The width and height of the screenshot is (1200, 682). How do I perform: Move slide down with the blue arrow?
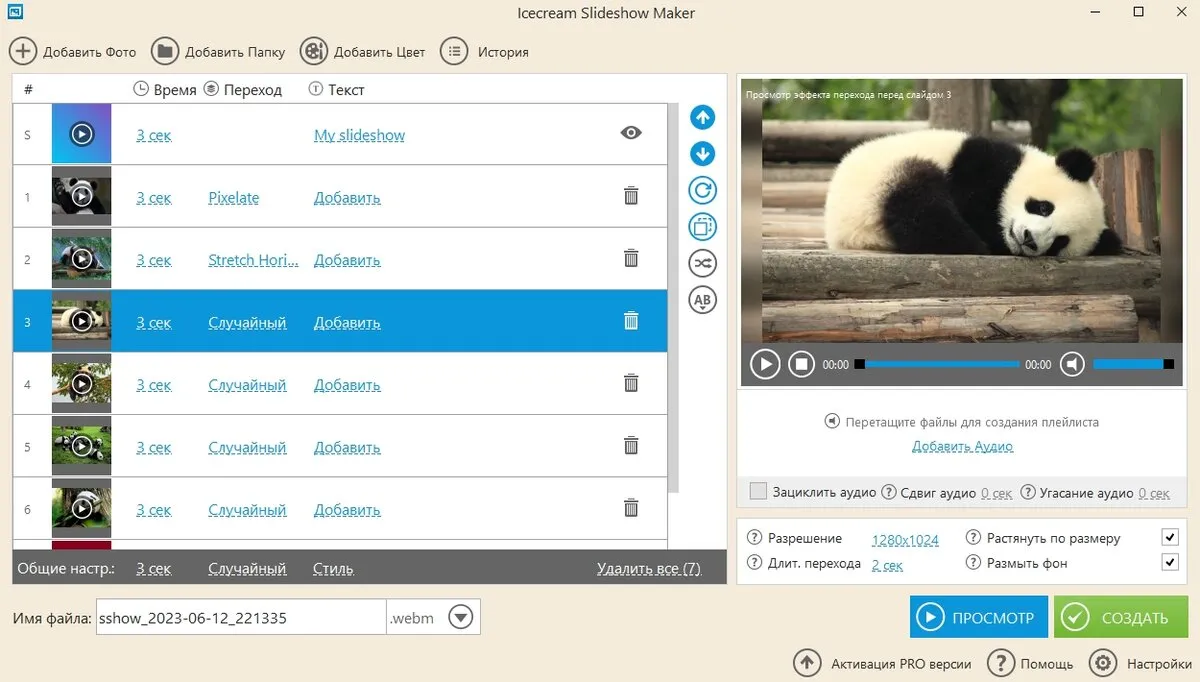[x=703, y=154]
